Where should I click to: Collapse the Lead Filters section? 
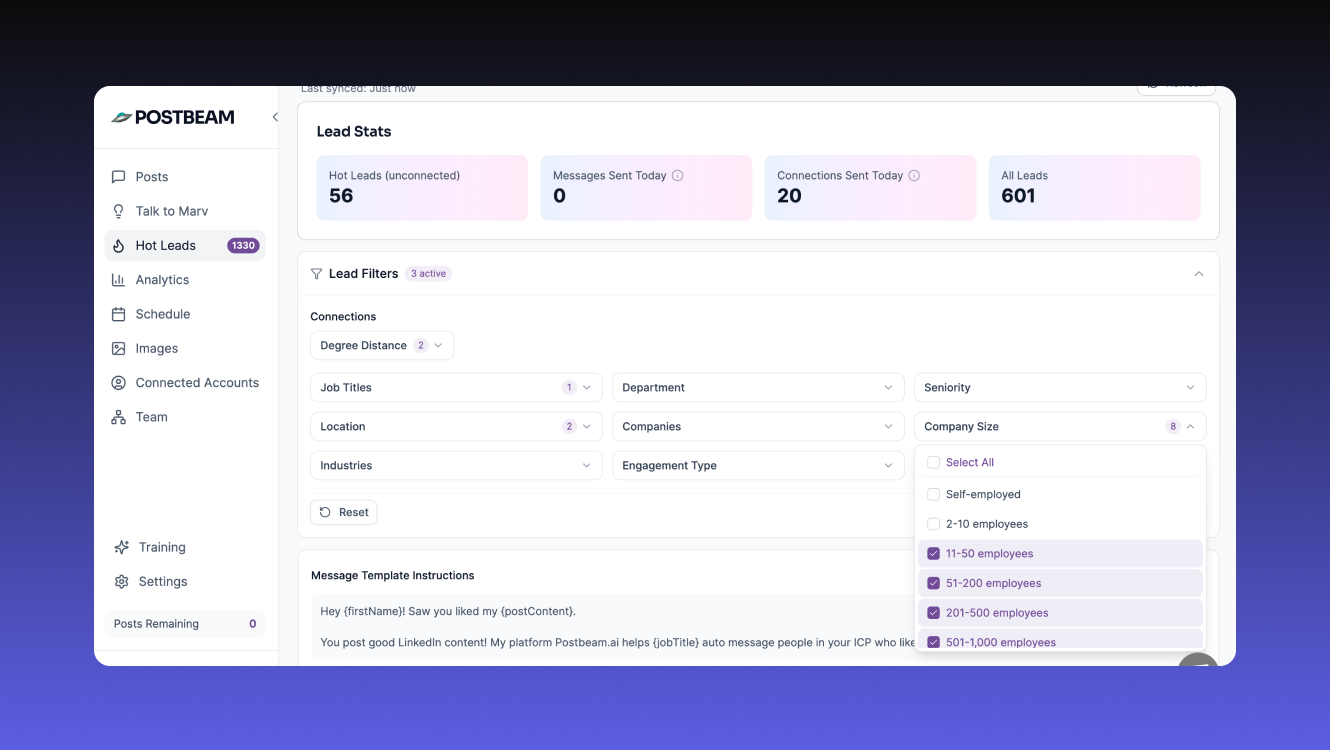click(1198, 274)
